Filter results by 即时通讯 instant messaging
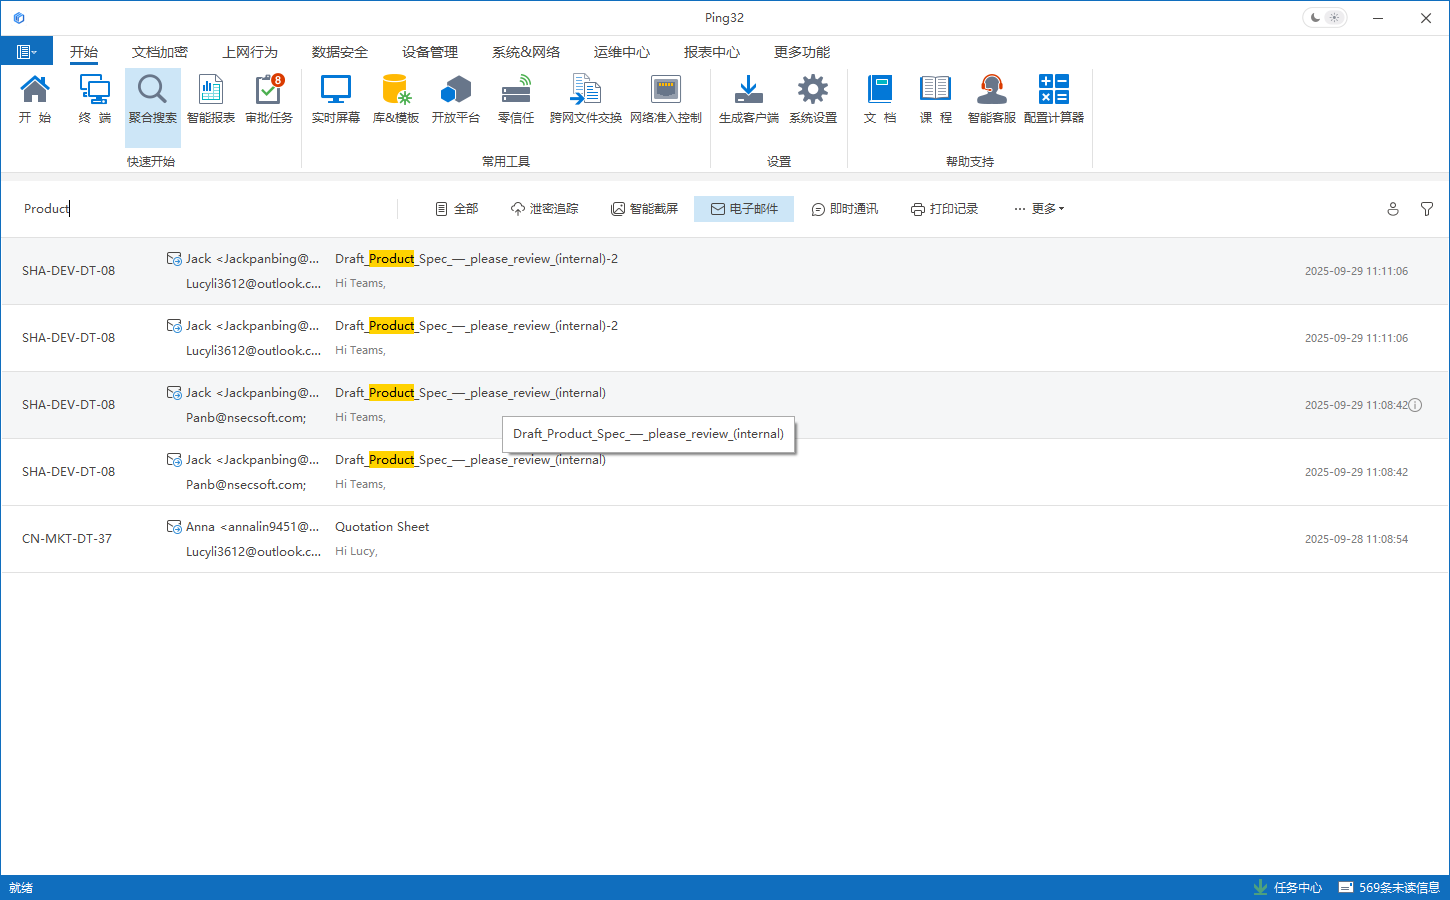The width and height of the screenshot is (1450, 900). coord(845,209)
